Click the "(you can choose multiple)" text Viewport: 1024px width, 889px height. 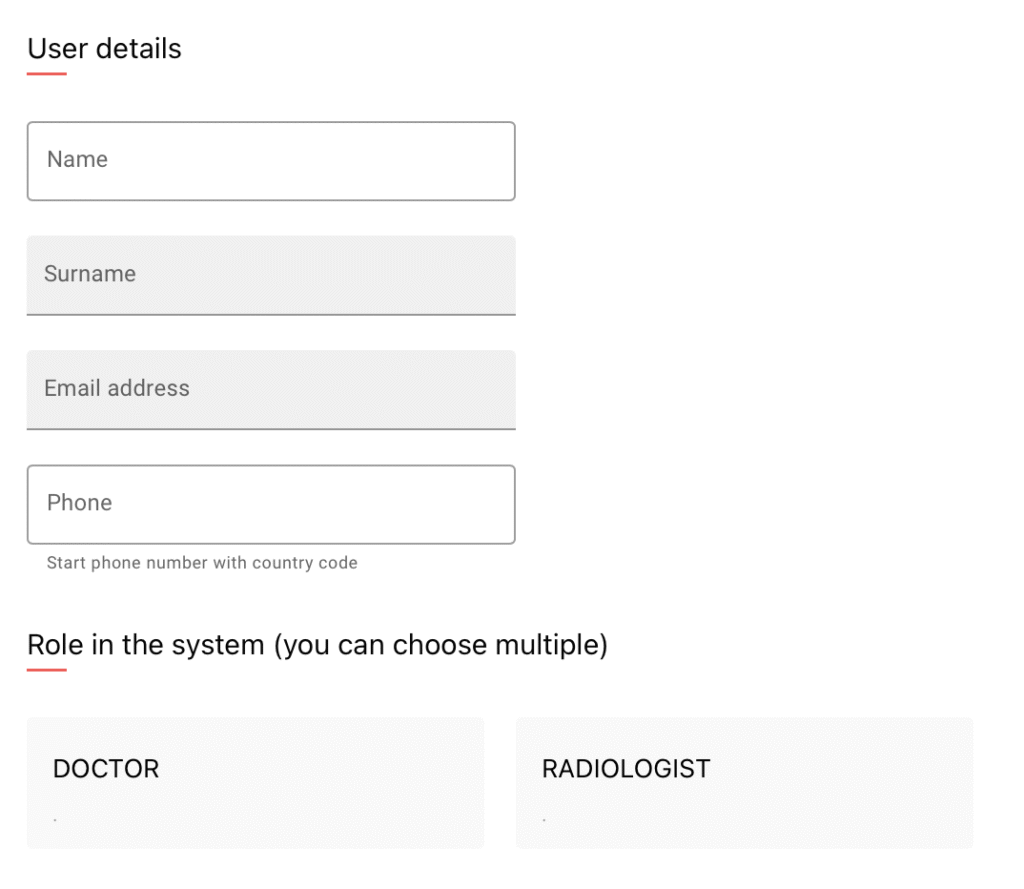(x=441, y=645)
